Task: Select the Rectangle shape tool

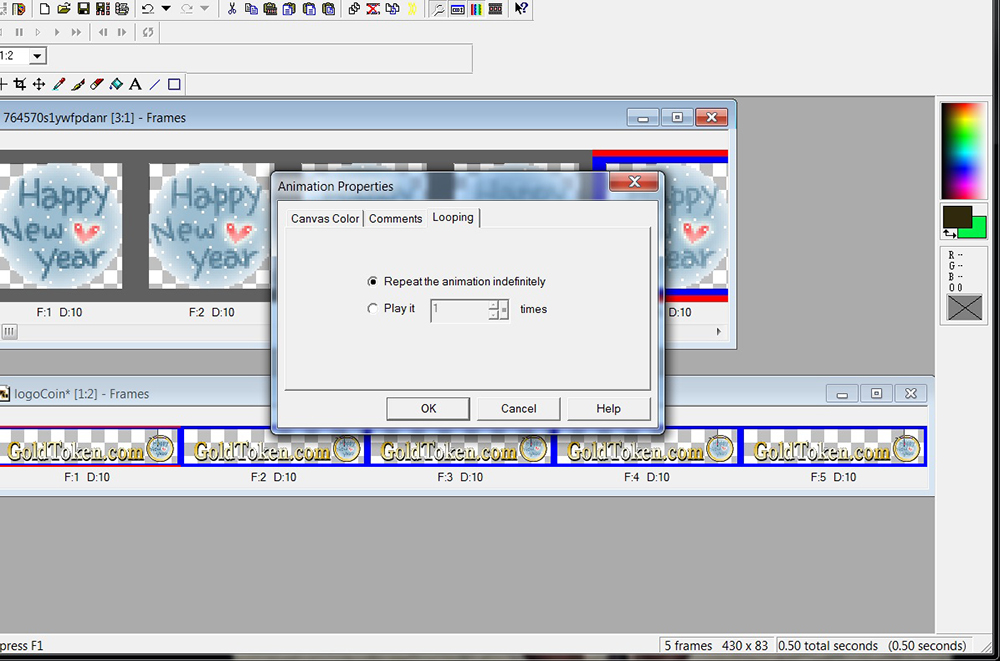Action: 174,85
